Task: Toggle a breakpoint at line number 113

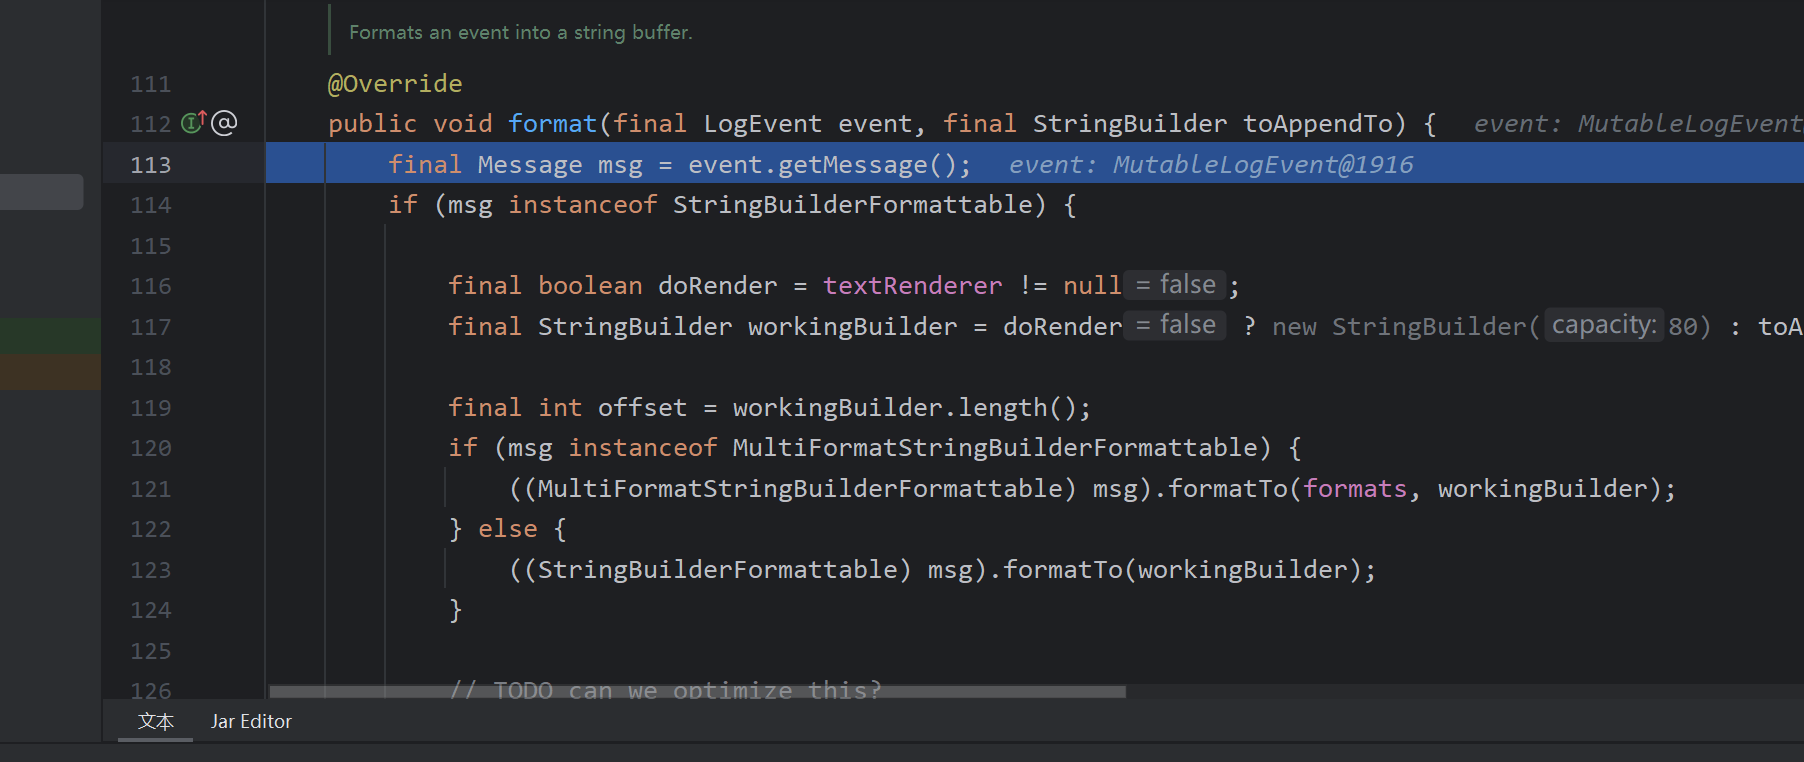Action: pos(151,165)
